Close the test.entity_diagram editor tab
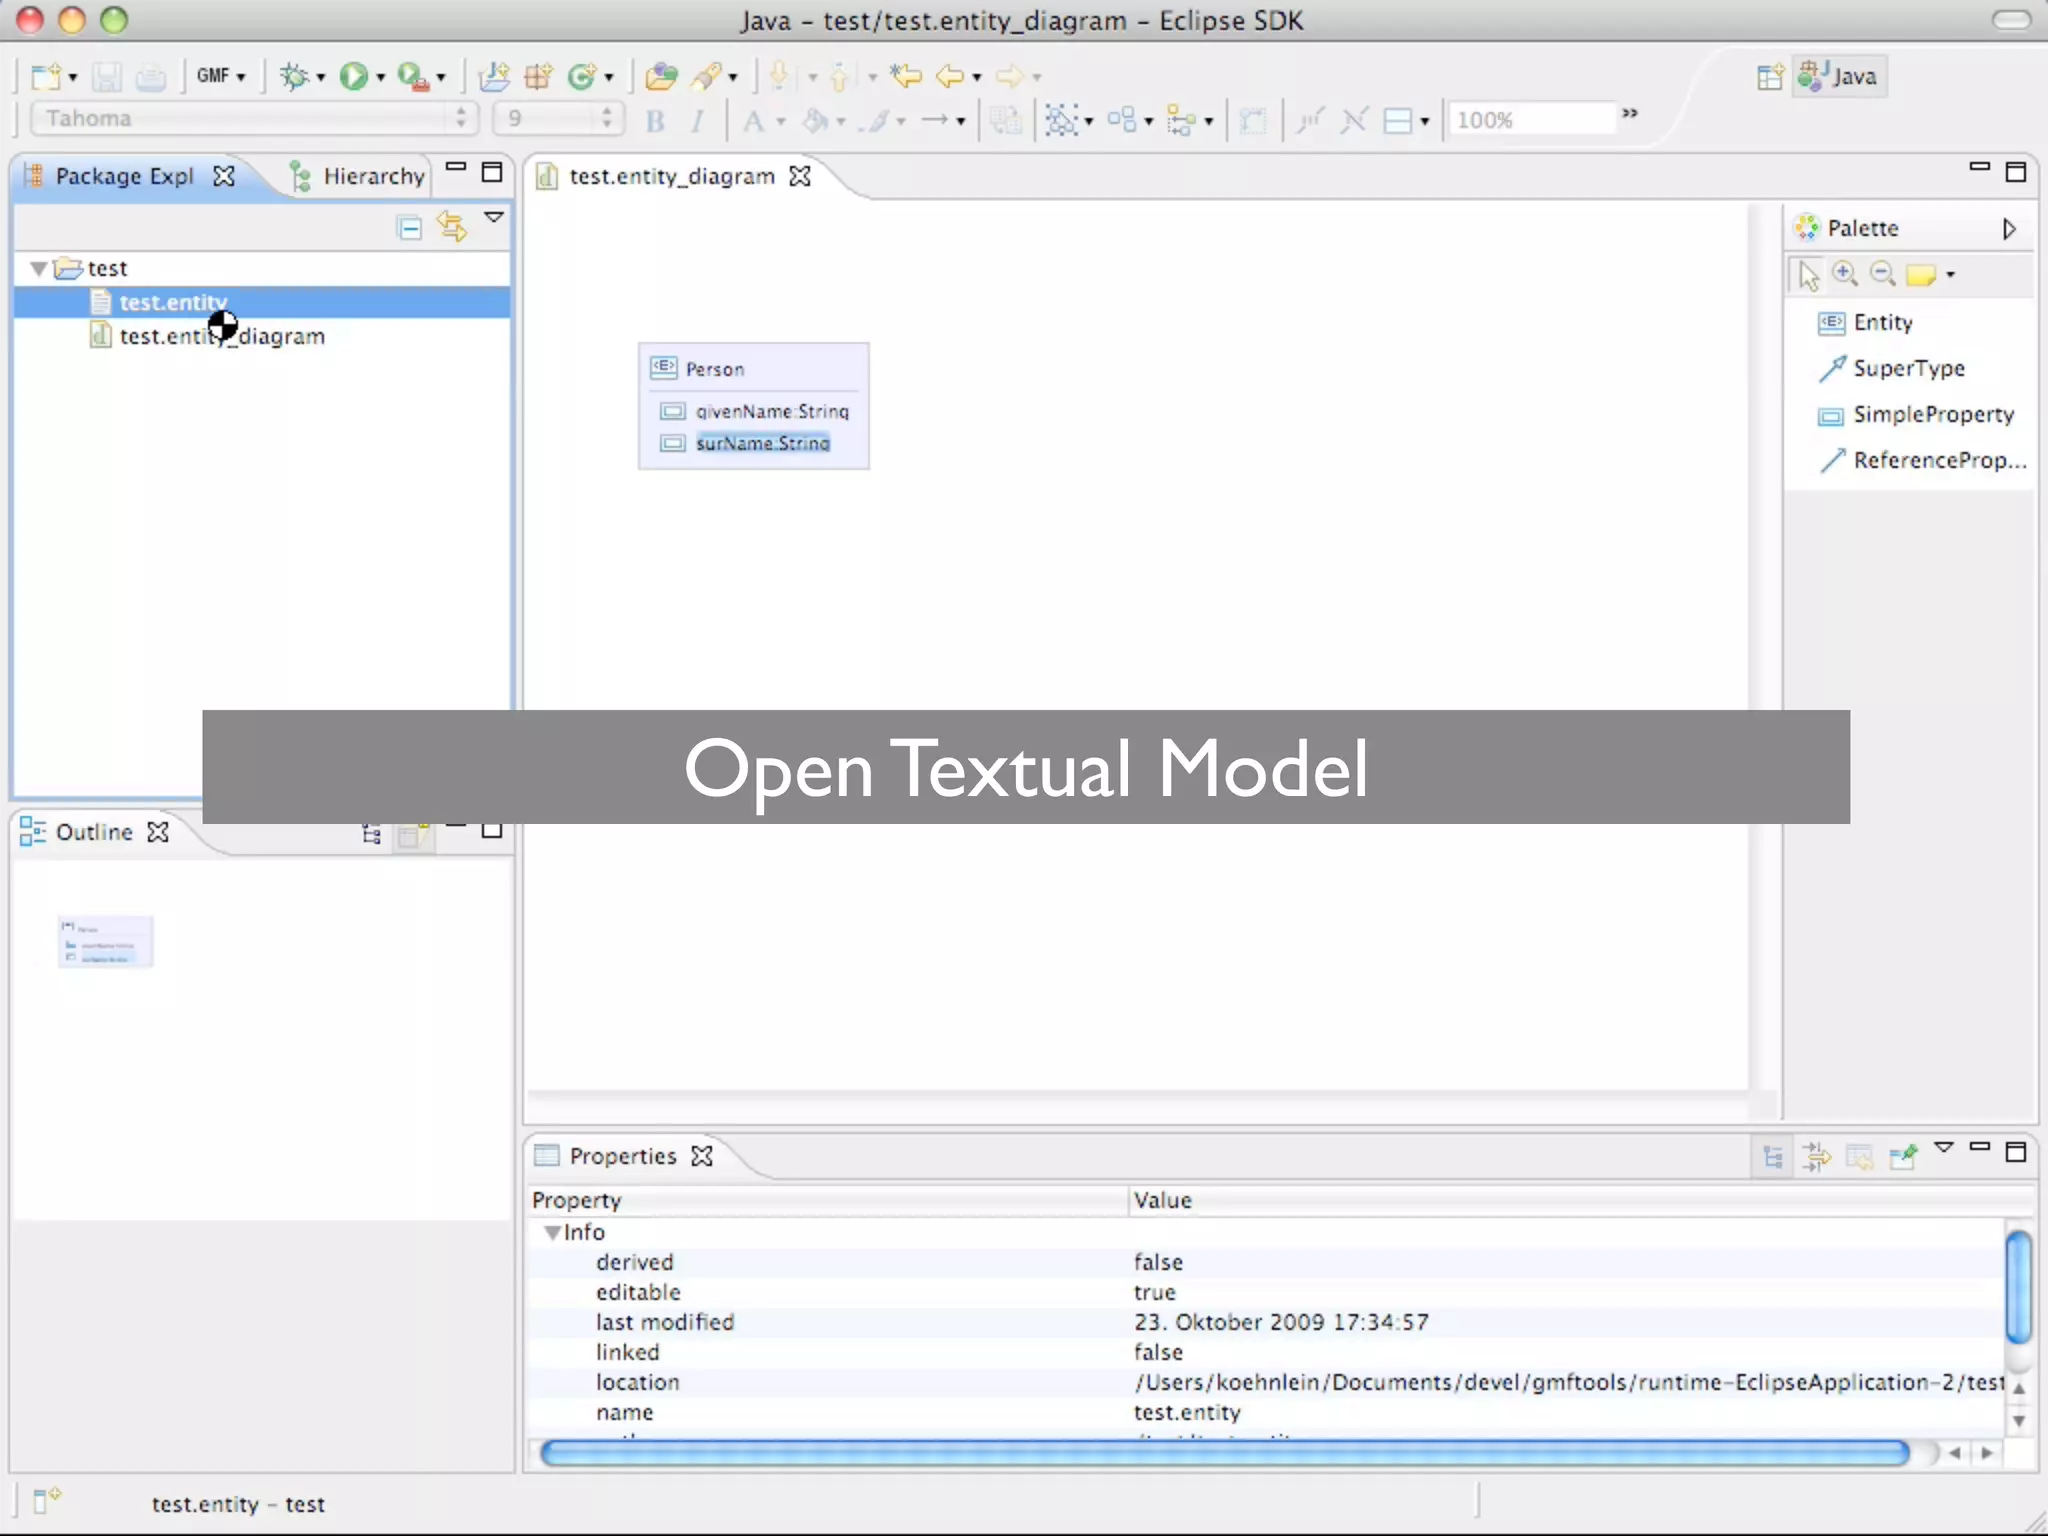The height and width of the screenshot is (1536, 2048). [800, 176]
